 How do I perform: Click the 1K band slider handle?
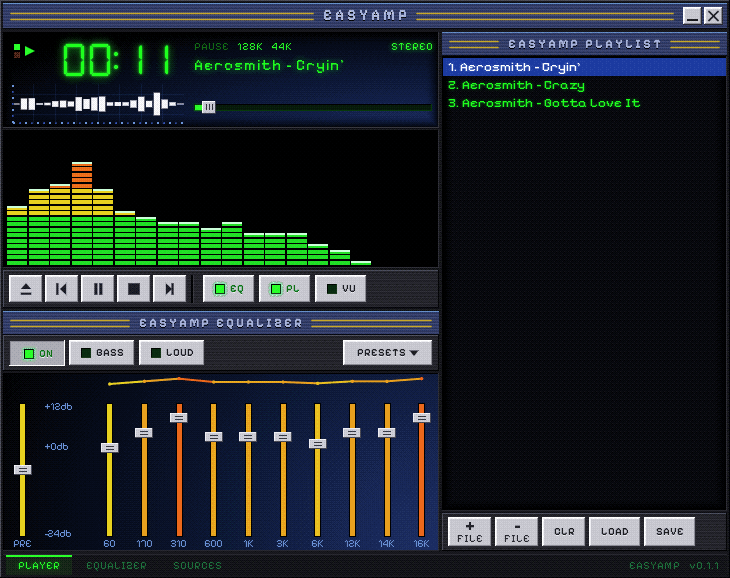[248, 437]
